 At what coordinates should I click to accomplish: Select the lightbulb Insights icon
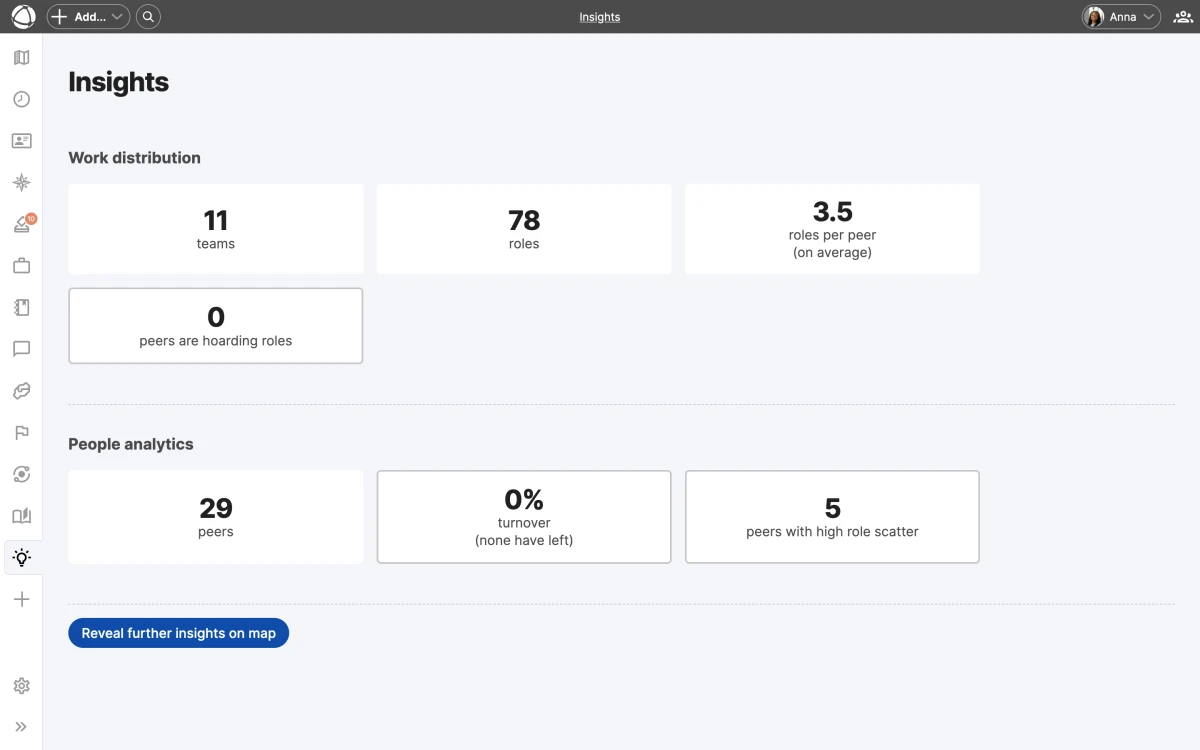[x=21, y=557]
